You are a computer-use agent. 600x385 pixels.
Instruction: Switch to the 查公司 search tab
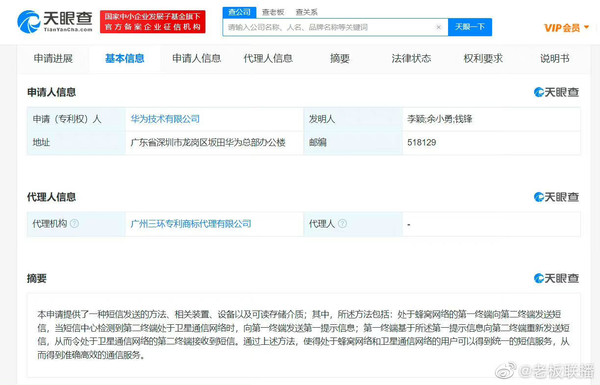click(239, 12)
